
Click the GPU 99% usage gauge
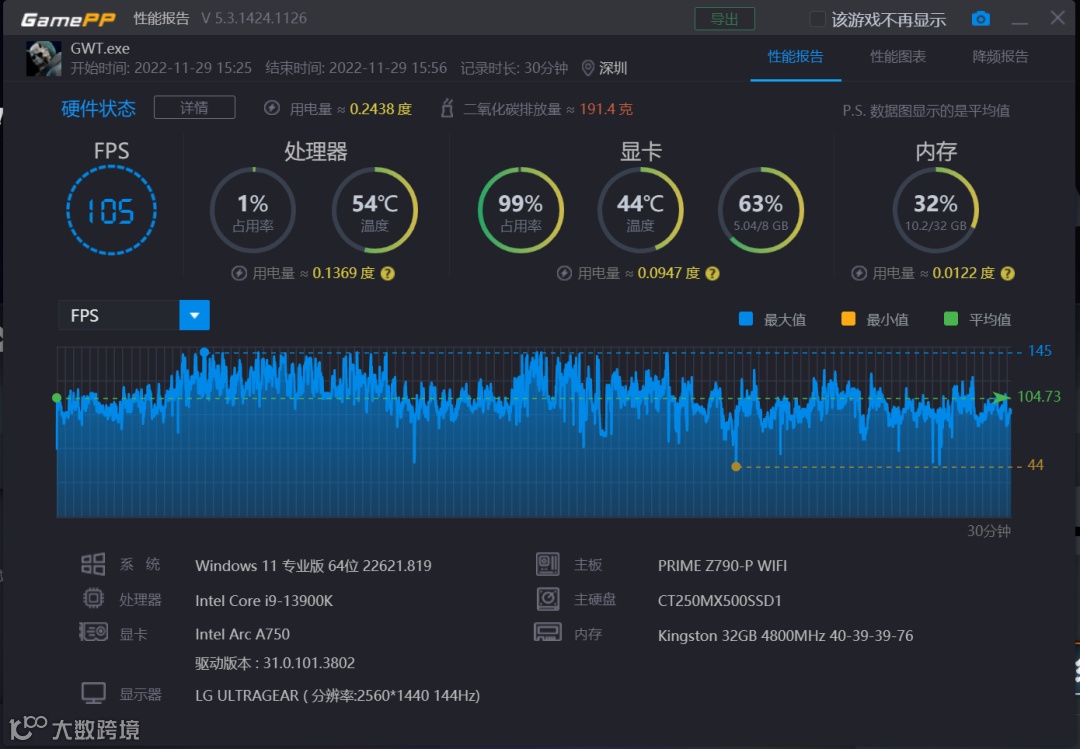point(521,210)
